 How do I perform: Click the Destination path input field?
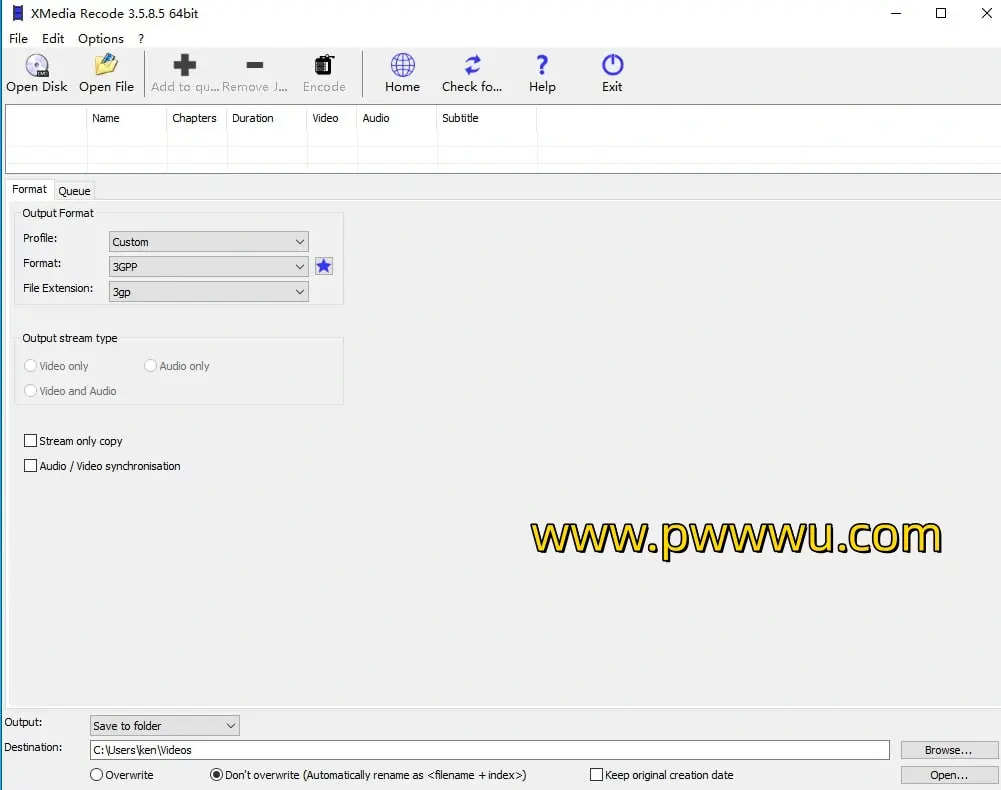(490, 750)
